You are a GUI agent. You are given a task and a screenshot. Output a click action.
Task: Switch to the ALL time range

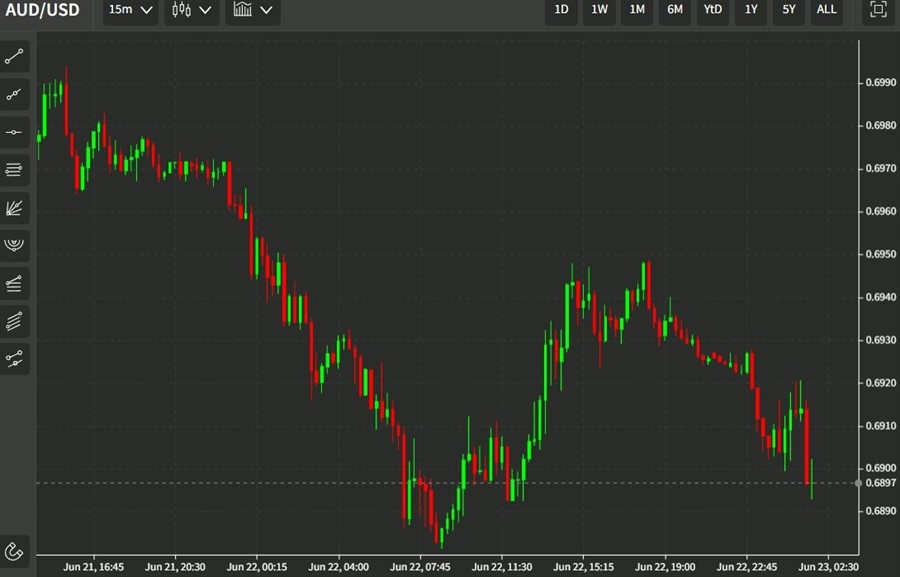(827, 10)
